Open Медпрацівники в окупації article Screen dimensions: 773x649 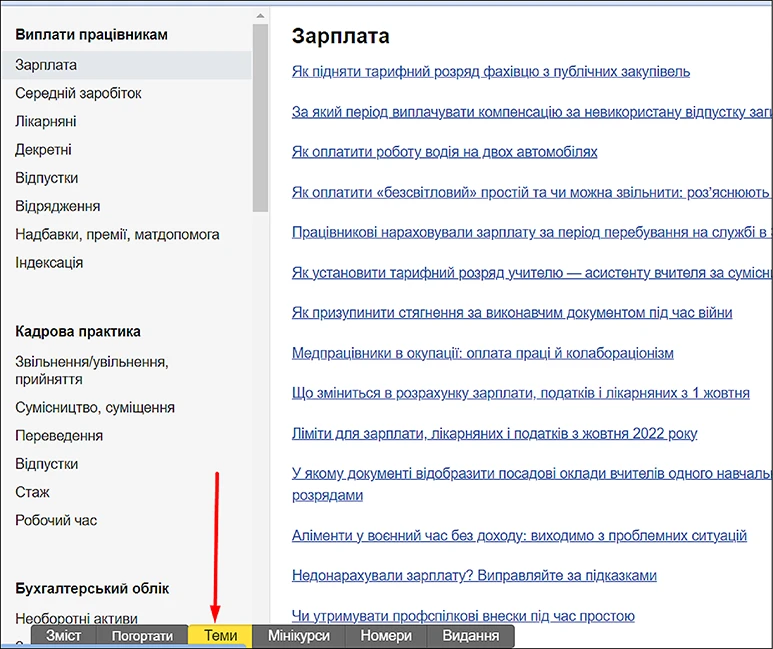[482, 353]
